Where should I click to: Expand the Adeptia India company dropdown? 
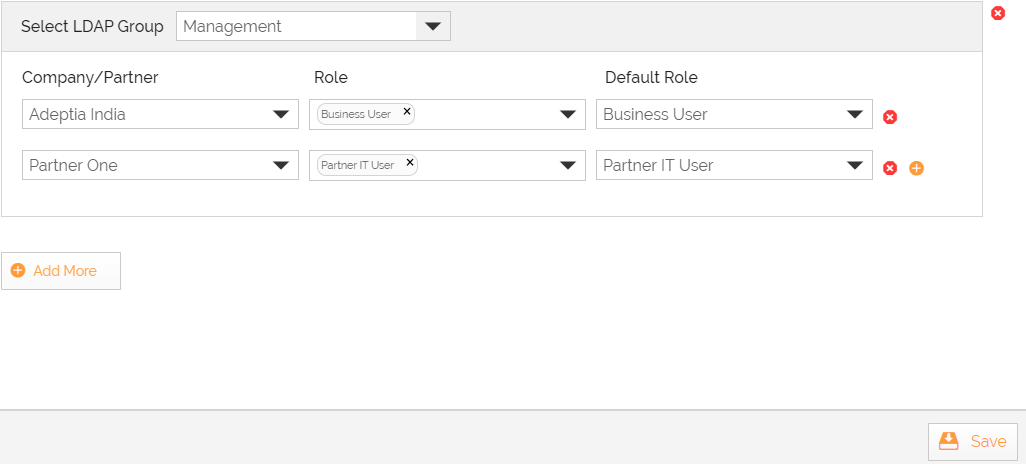[282, 115]
